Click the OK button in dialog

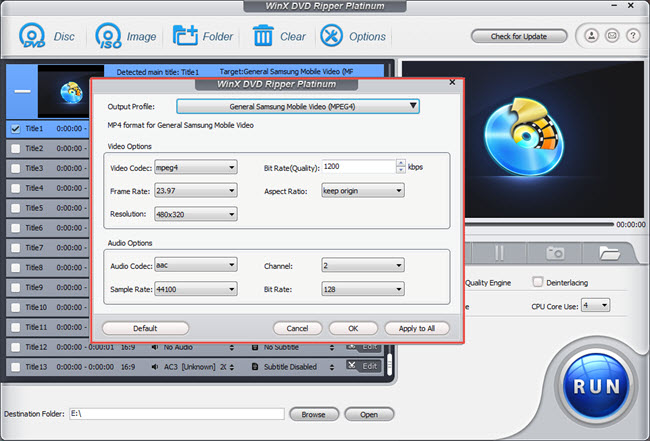click(353, 328)
